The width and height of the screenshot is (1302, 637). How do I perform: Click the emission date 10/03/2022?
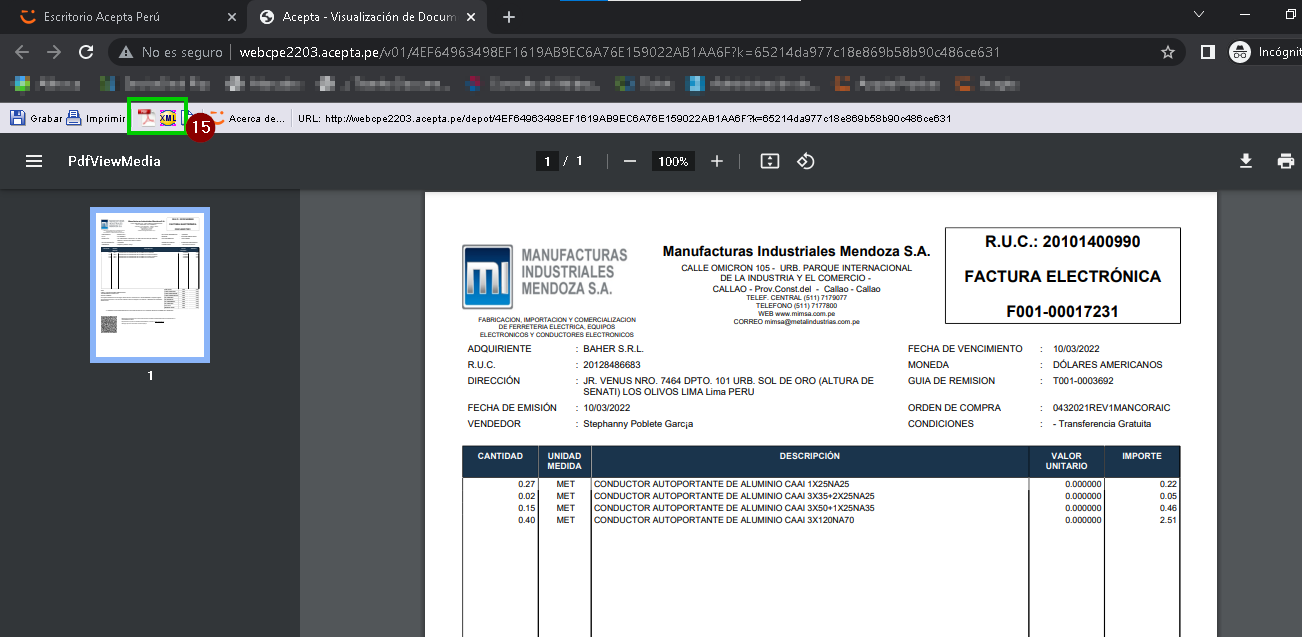tap(607, 408)
